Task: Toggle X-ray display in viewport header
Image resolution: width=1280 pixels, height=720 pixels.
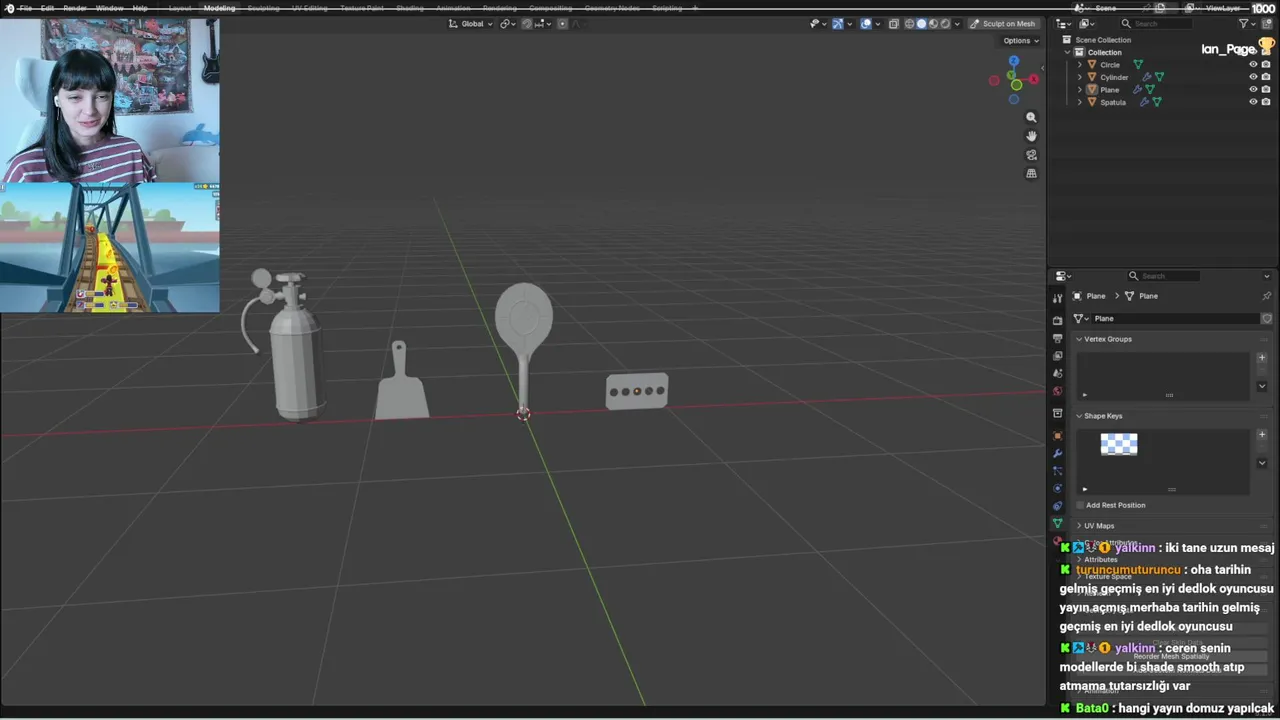Action: tap(895, 24)
